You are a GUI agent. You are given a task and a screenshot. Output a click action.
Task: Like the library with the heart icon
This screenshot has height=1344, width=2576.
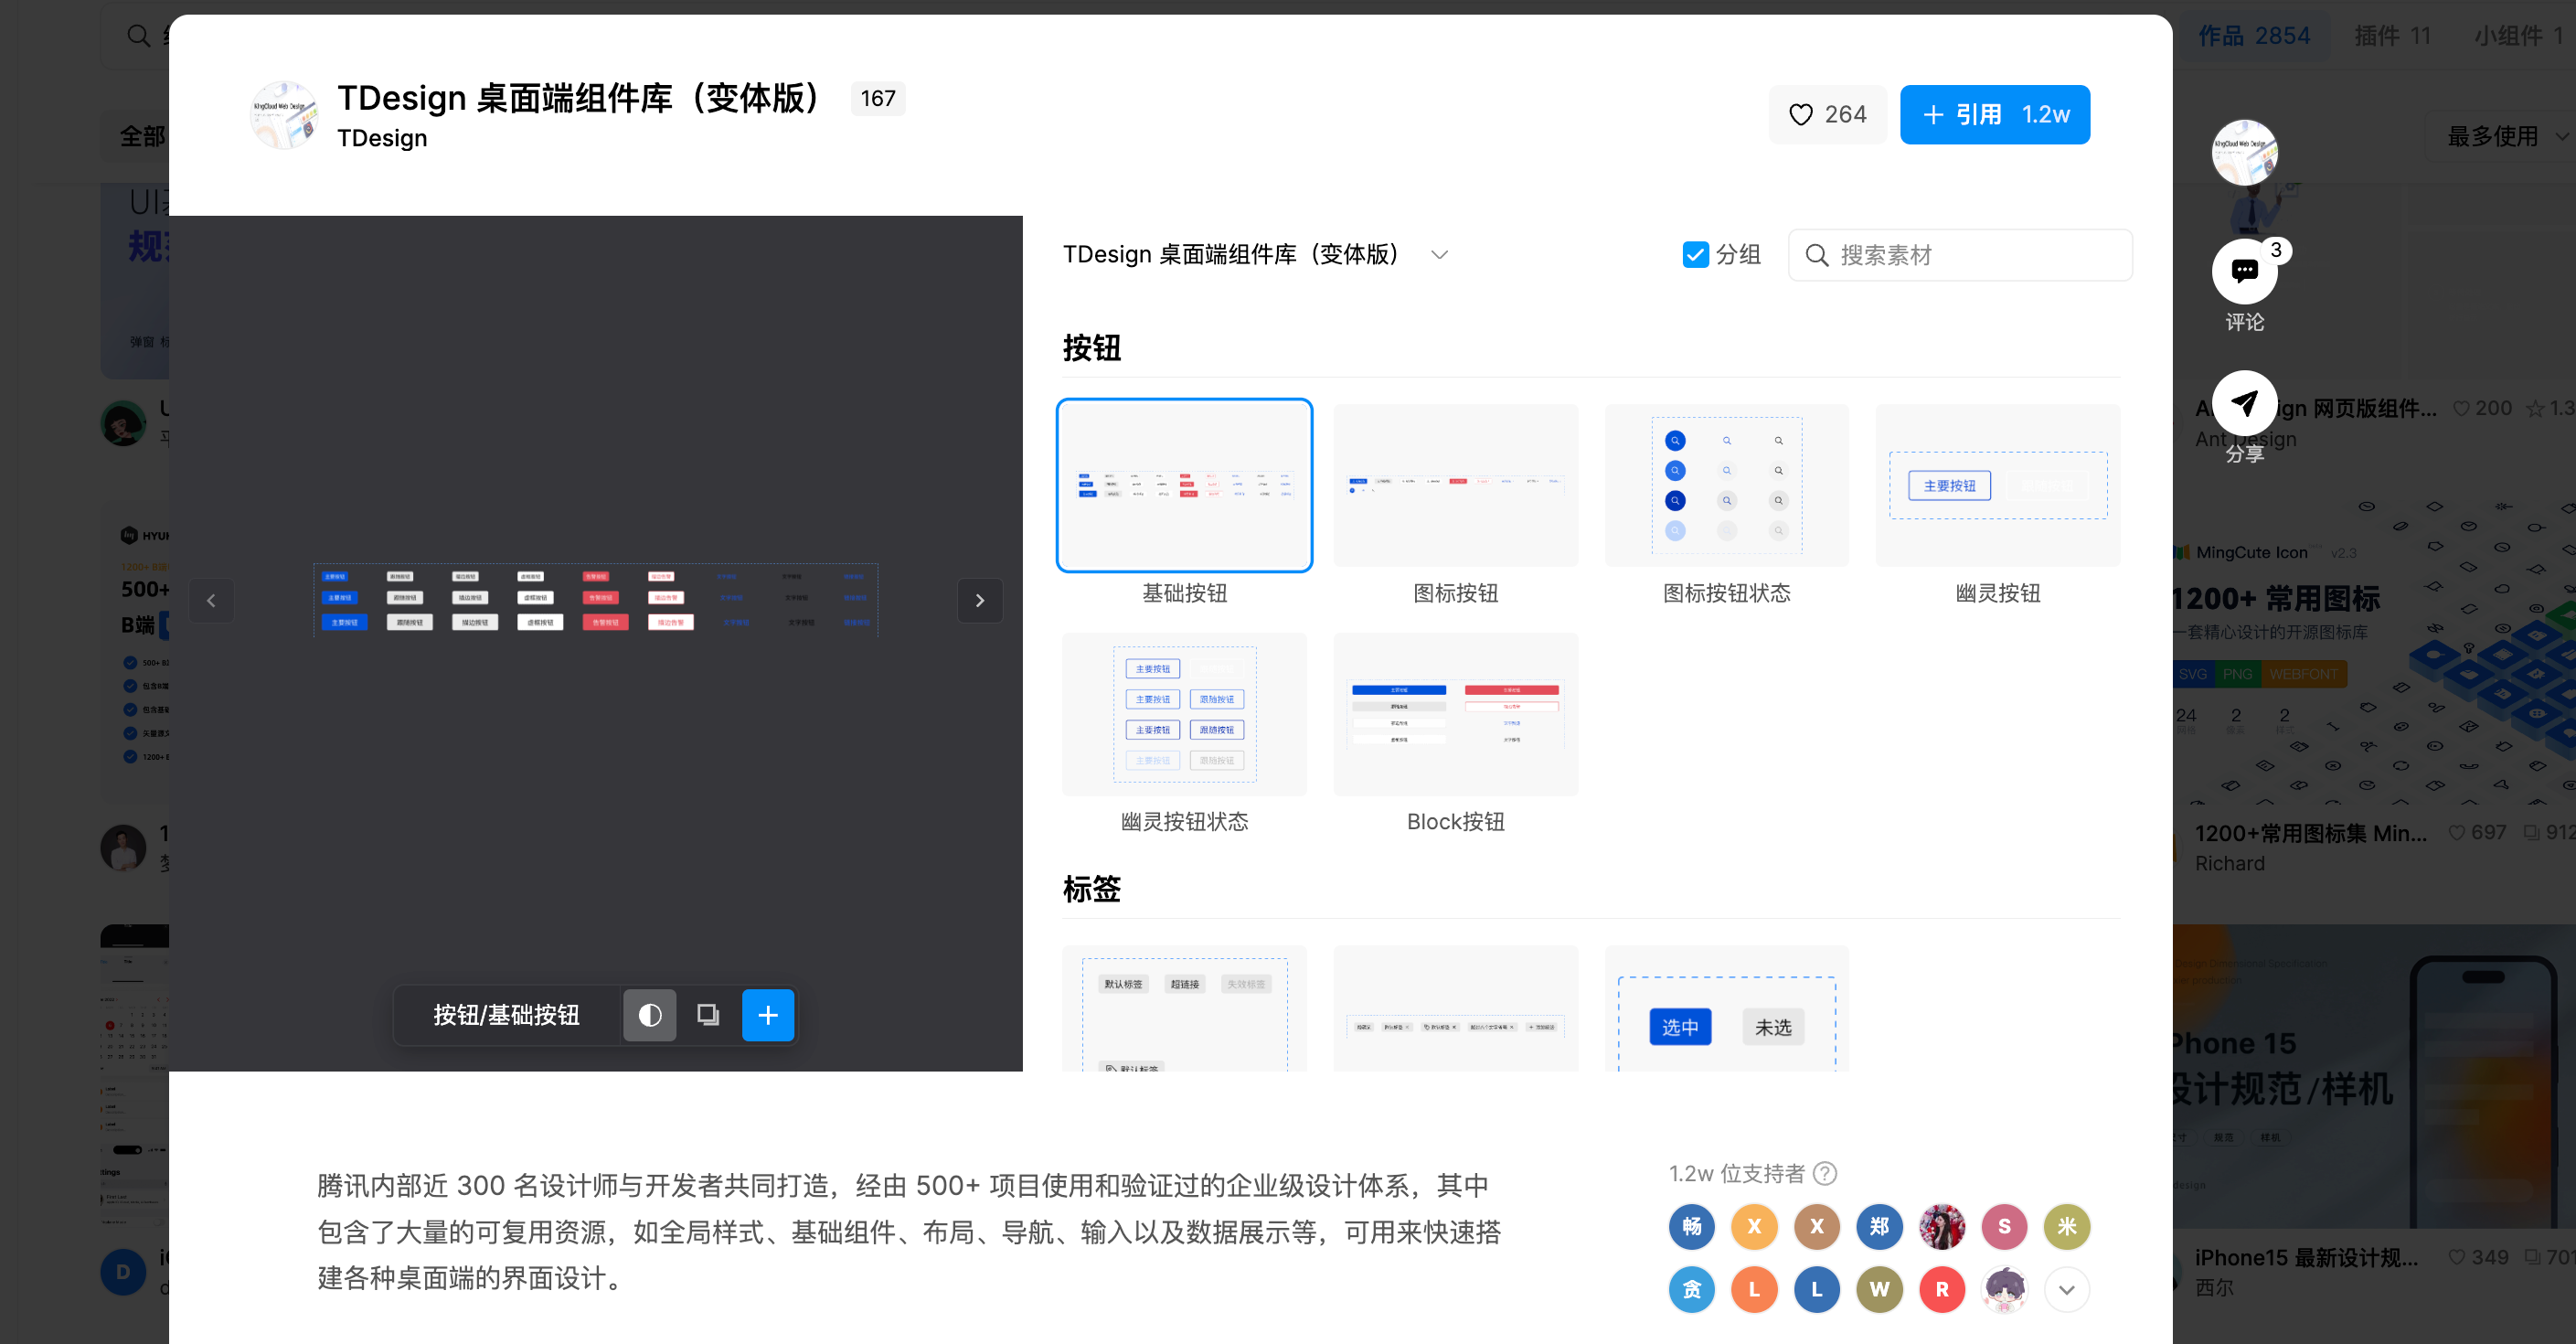point(1827,115)
